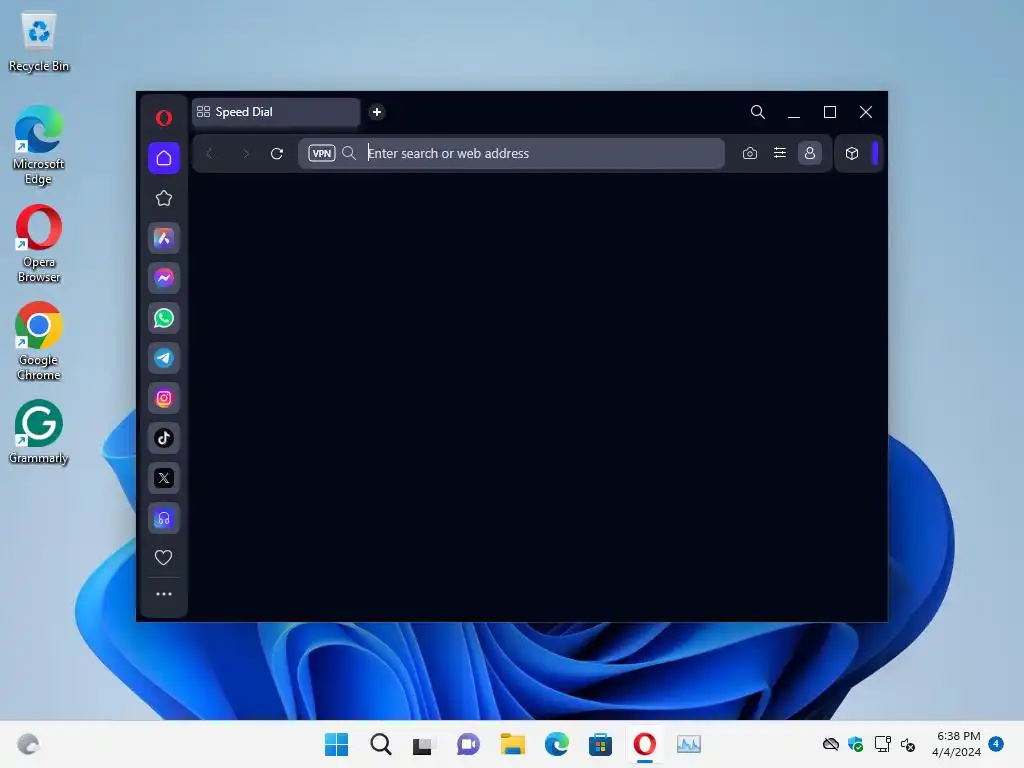Viewport: 1024px width, 768px height.
Task: Open the Chat app on taskbar
Action: [x=468, y=744]
